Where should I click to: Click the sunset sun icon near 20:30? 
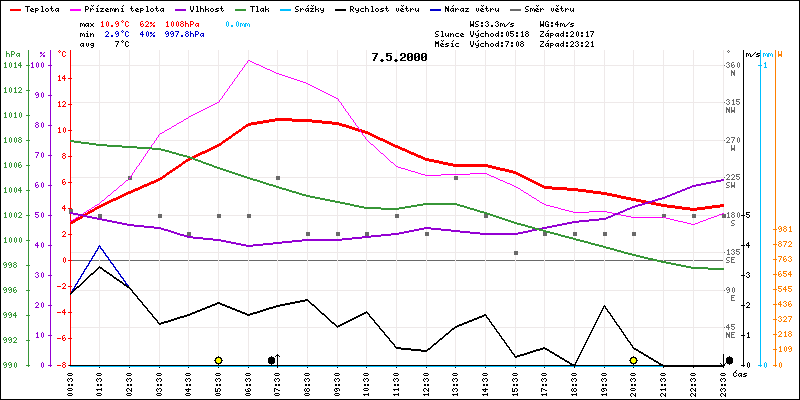633,360
